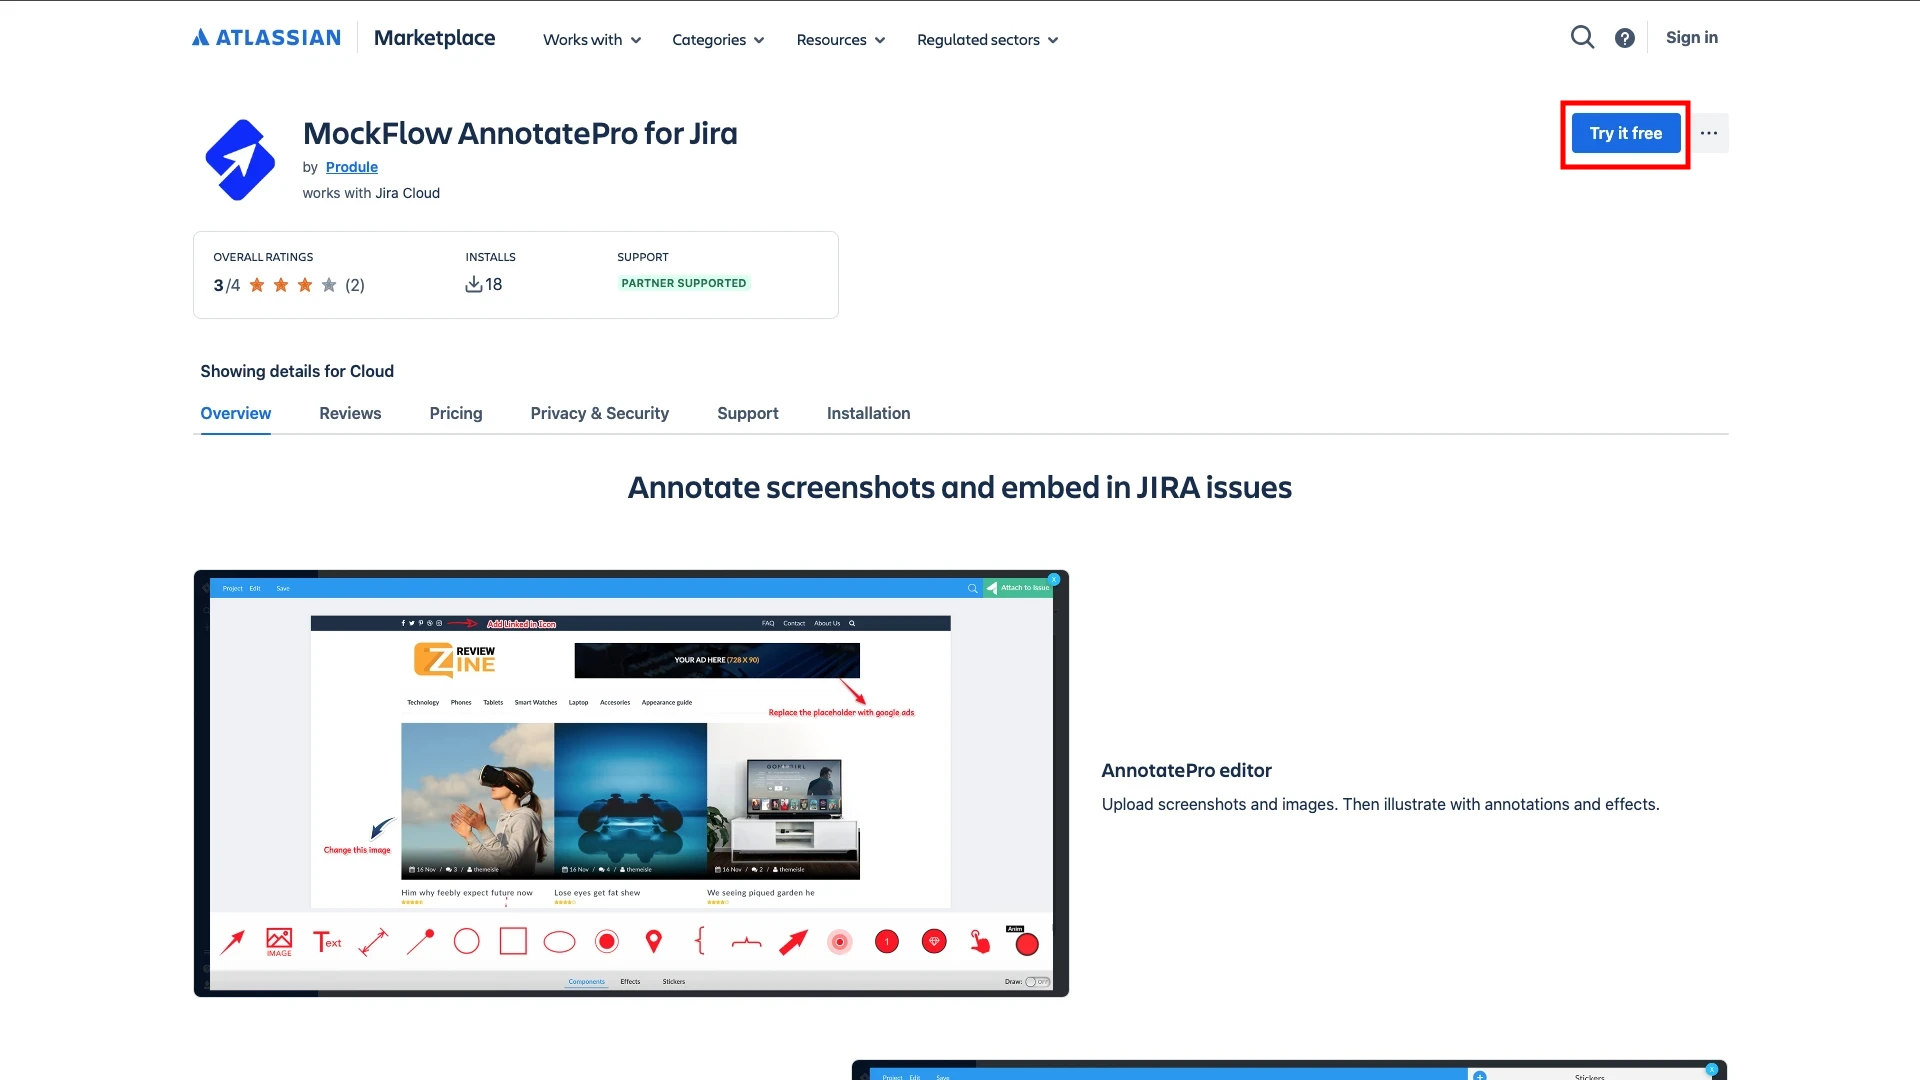Viewport: 1920px width, 1080px height.
Task: Open the Produle vendor page
Action: 352,167
